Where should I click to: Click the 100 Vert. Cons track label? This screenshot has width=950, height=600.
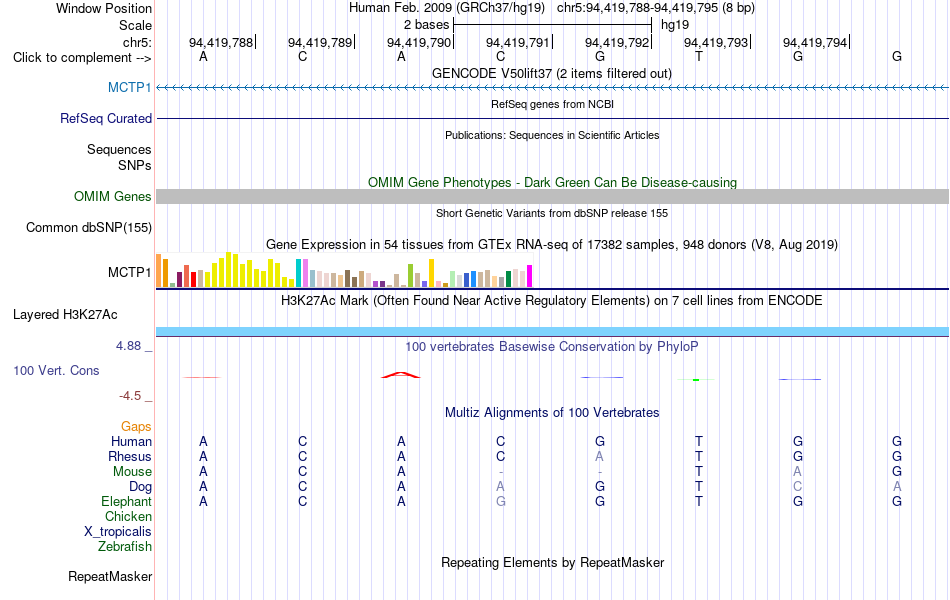56,370
